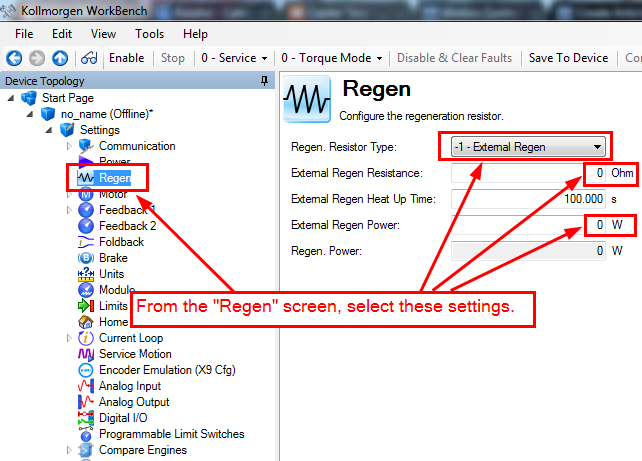Open the Help menu
This screenshot has height=461, width=642.
pyautogui.click(x=195, y=34)
